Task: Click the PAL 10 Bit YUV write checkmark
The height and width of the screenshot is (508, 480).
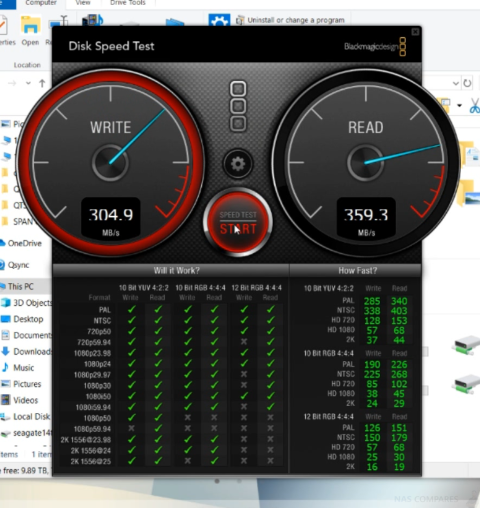Action: (131, 310)
